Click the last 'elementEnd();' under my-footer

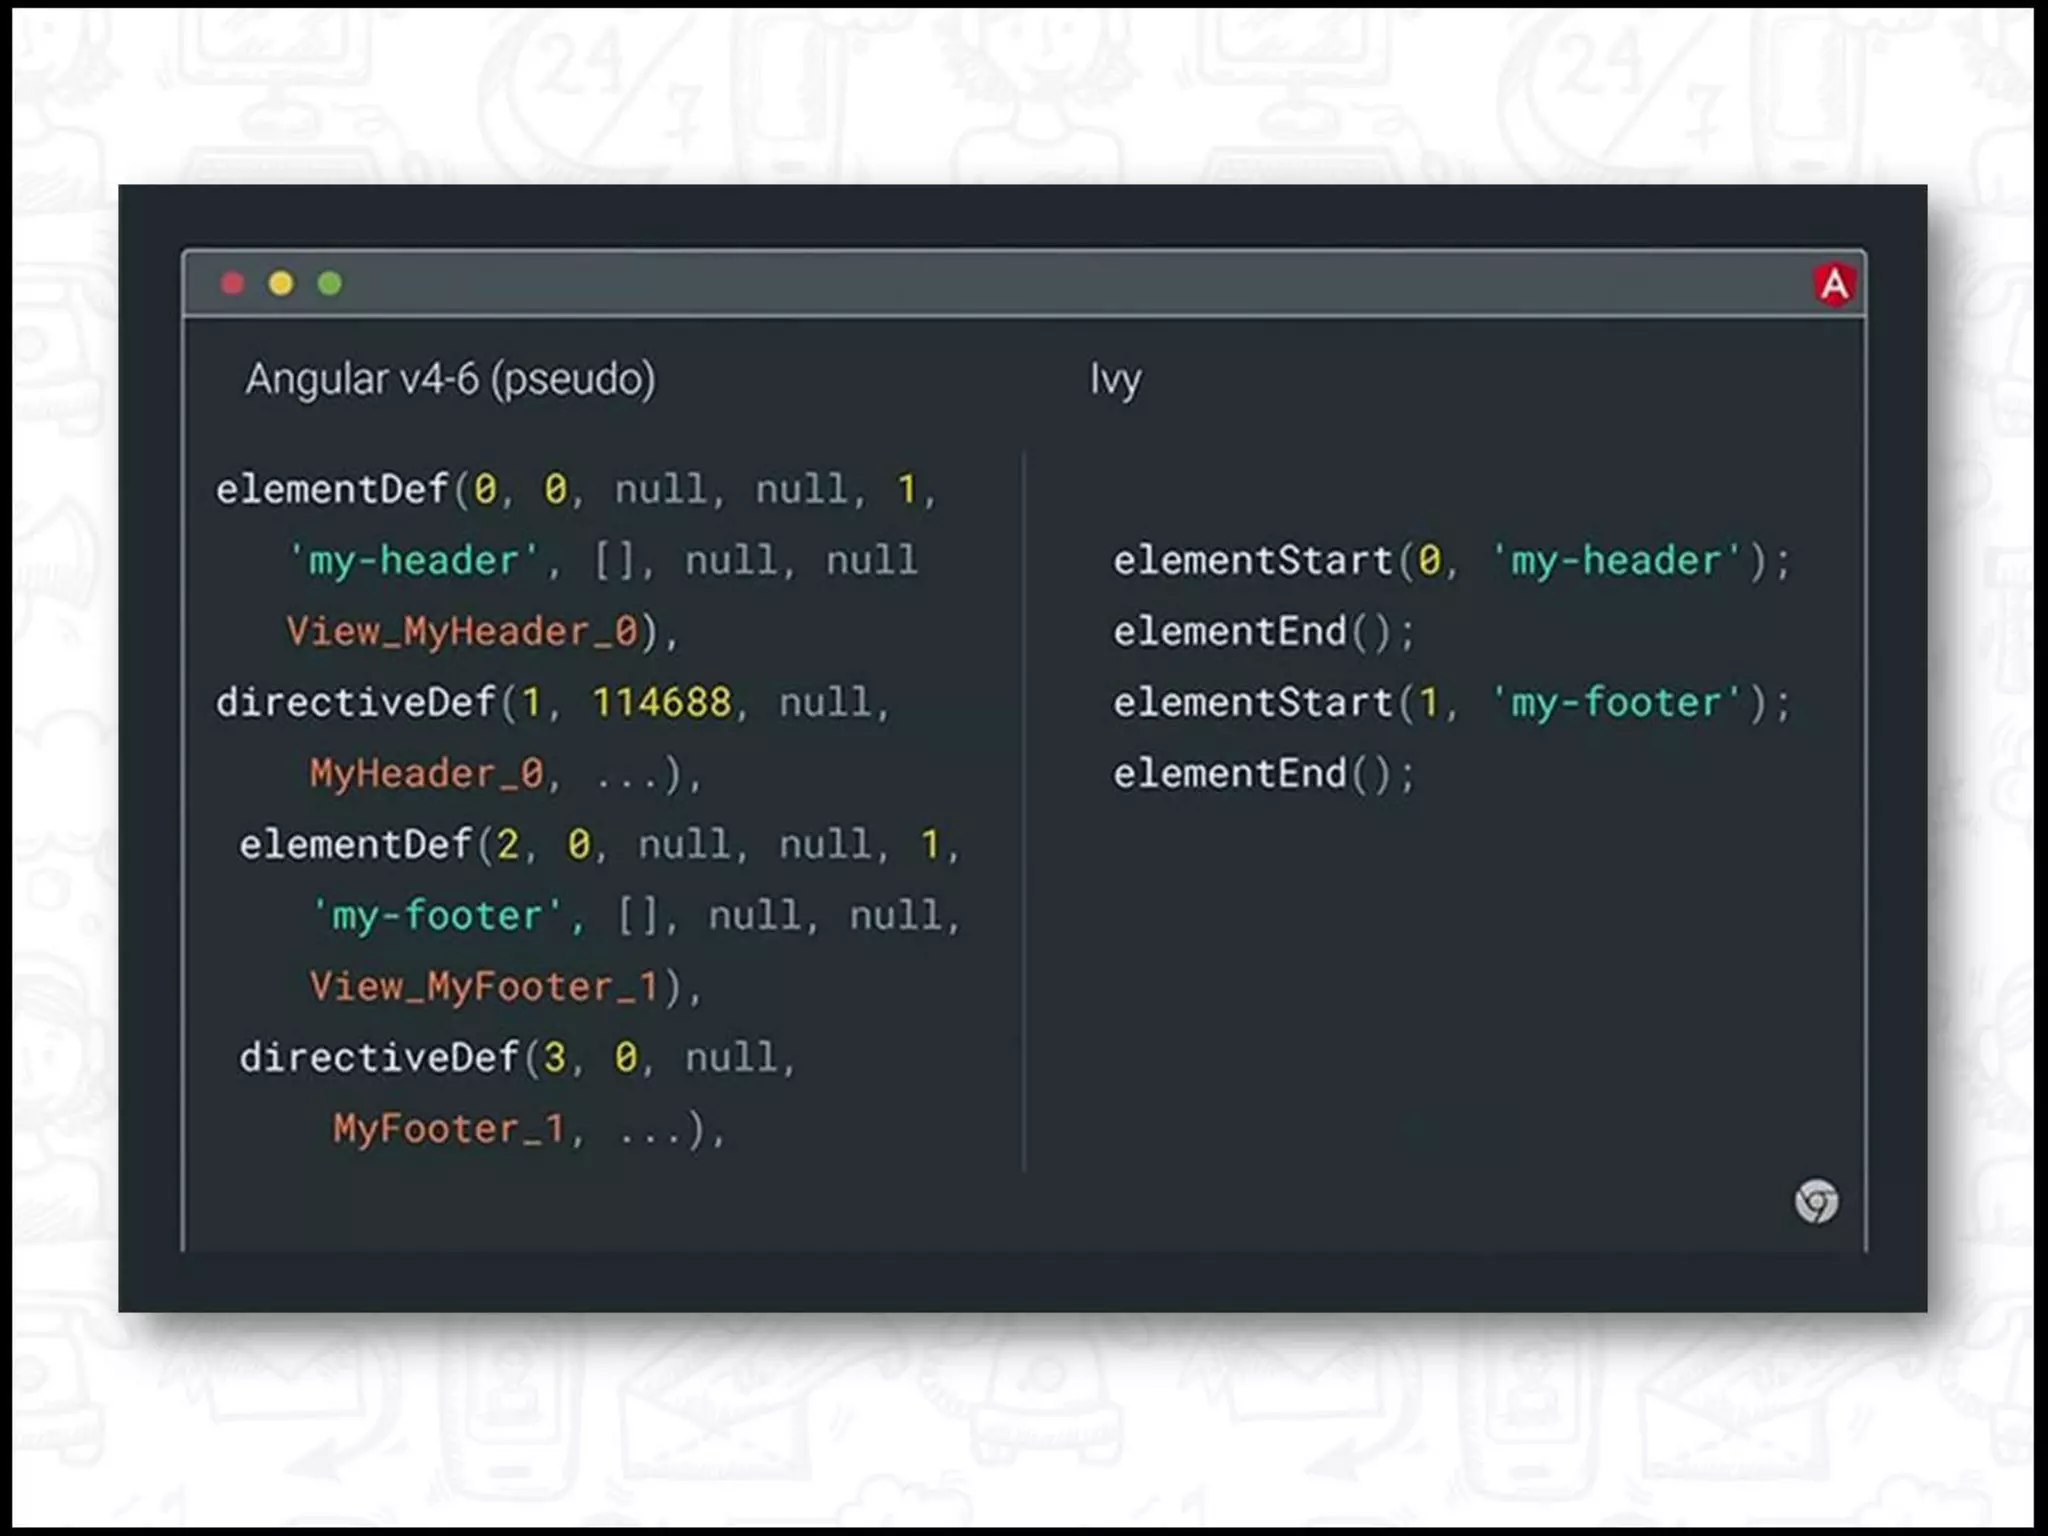(1264, 774)
